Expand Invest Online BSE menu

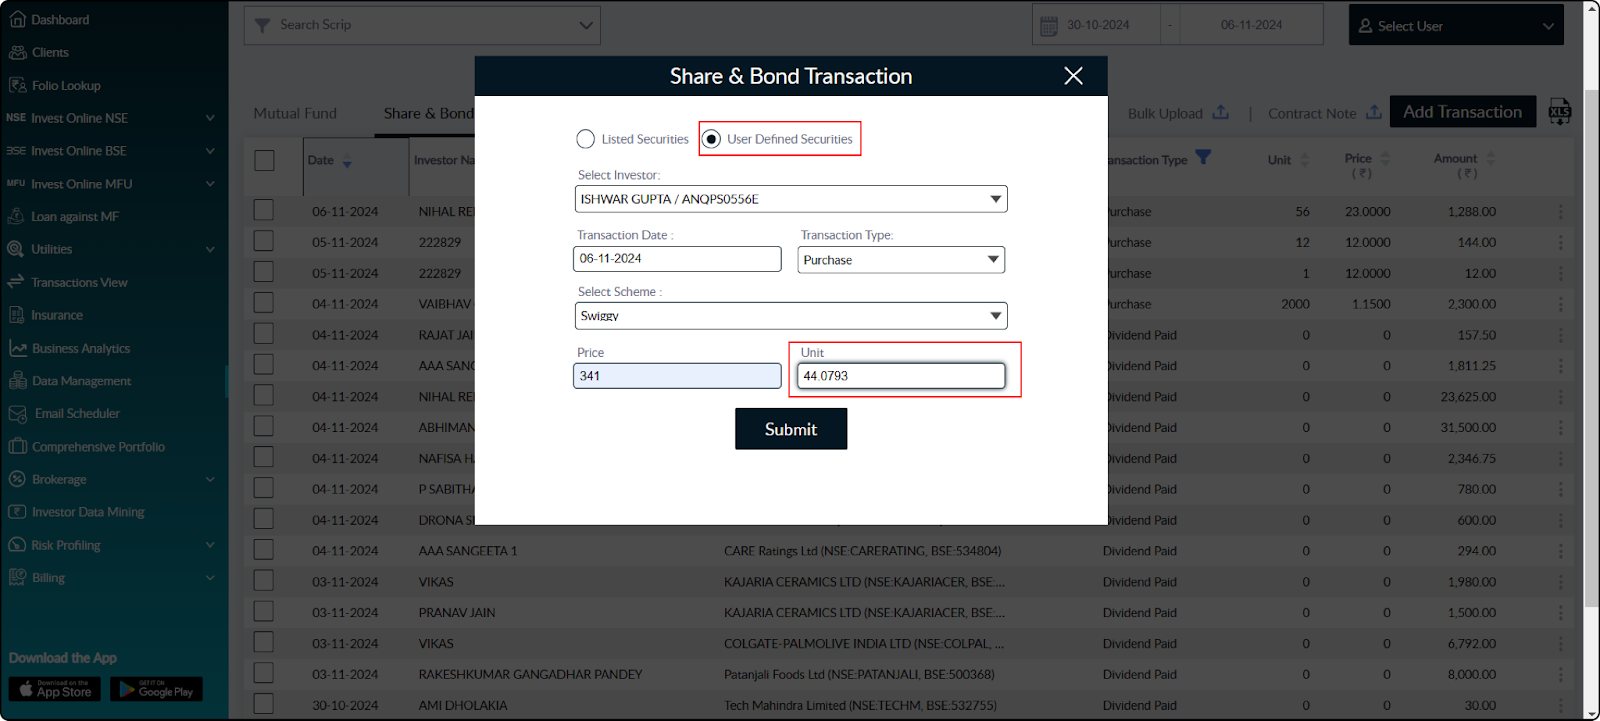pyautogui.click(x=210, y=151)
